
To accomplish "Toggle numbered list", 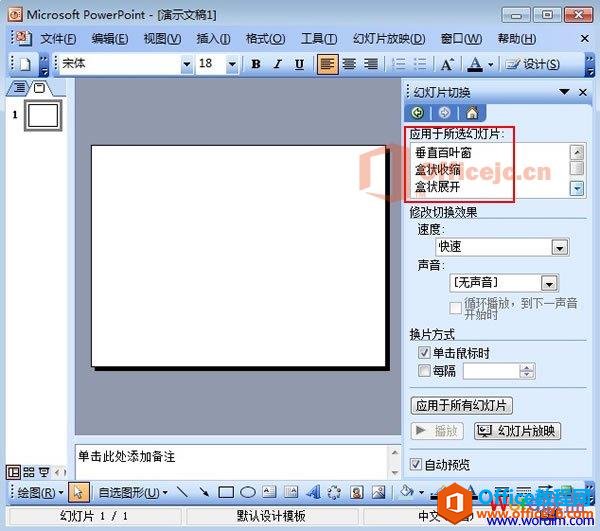I will click(x=399, y=64).
